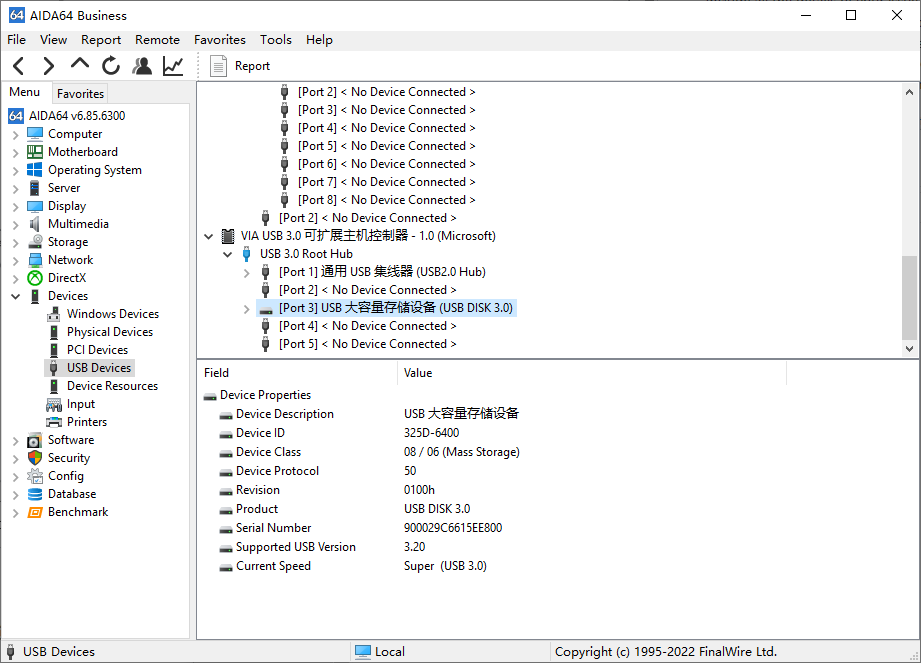This screenshot has width=921, height=663.
Task: Open the File menu
Action: coord(16,39)
